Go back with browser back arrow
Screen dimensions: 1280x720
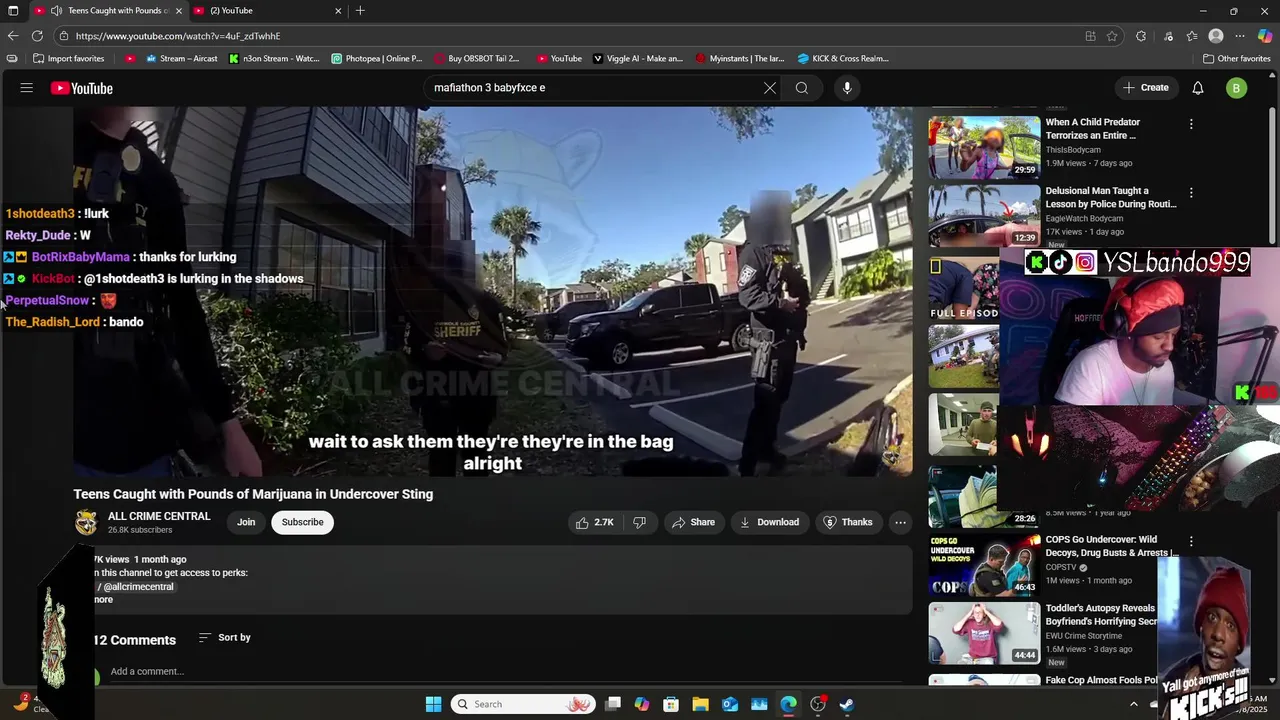coord(13,36)
